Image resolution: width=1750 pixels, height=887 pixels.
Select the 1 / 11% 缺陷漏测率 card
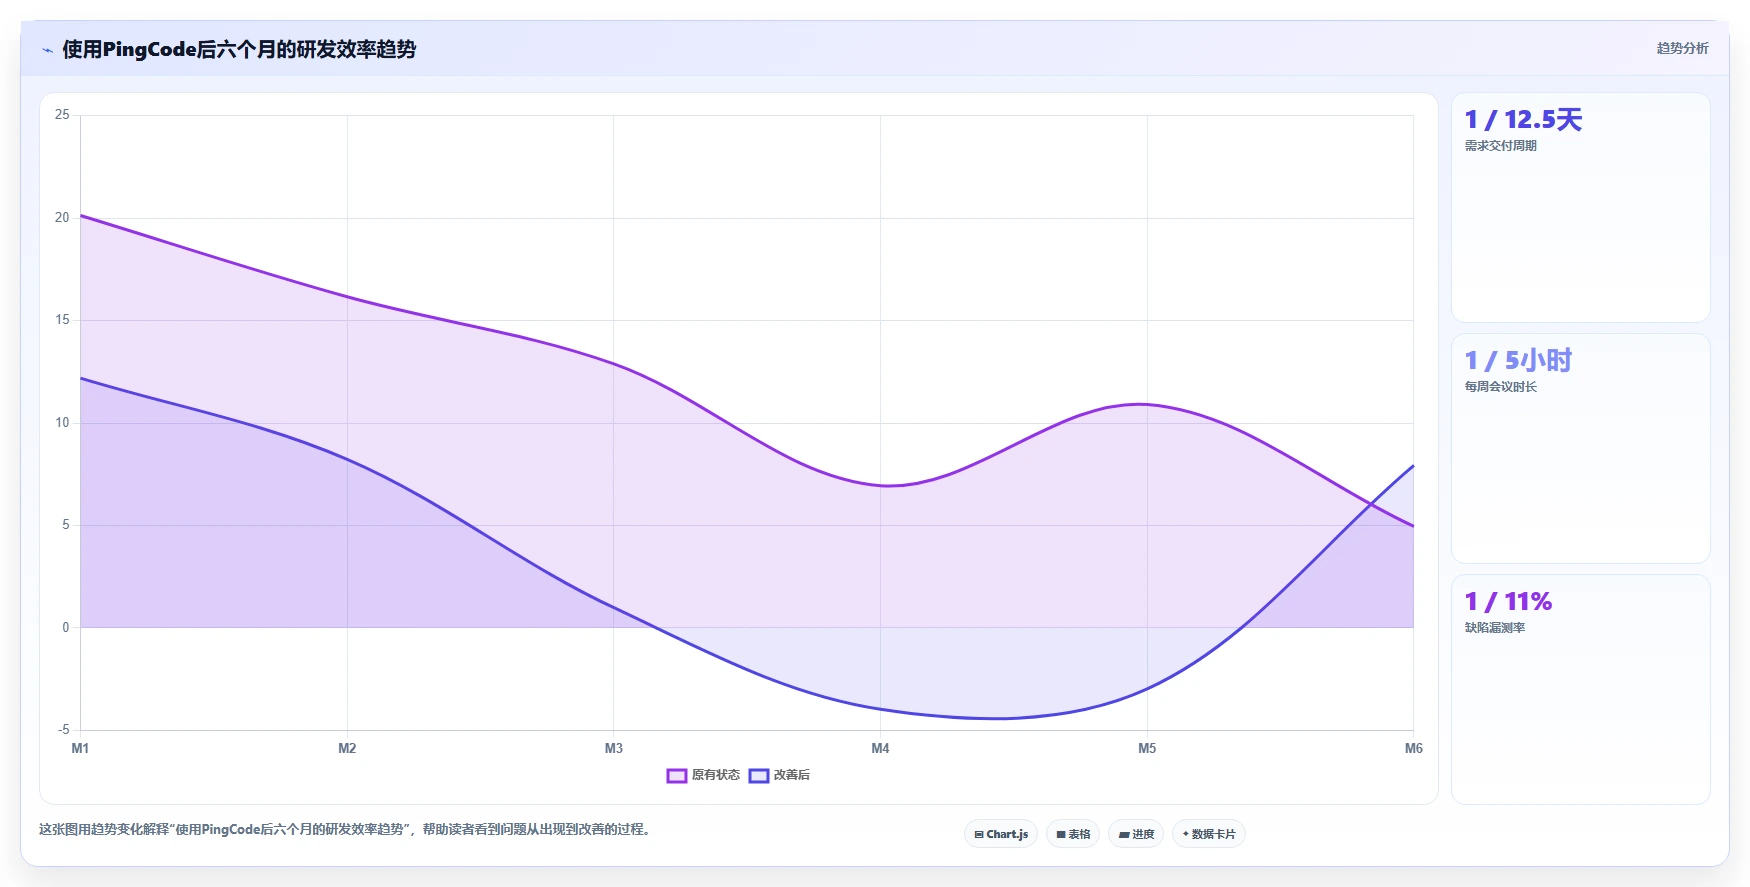1580,689
